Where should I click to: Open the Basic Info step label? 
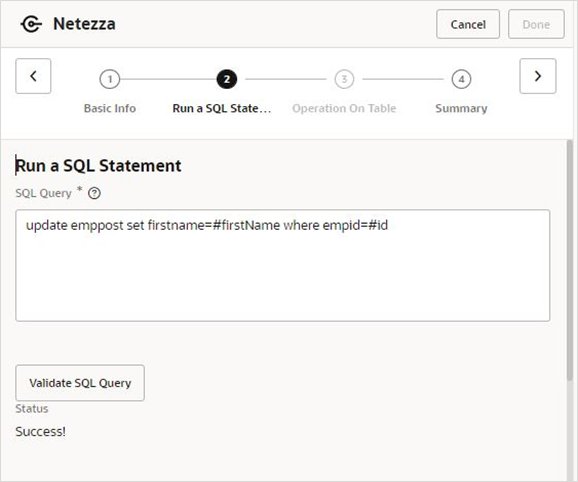point(110,108)
